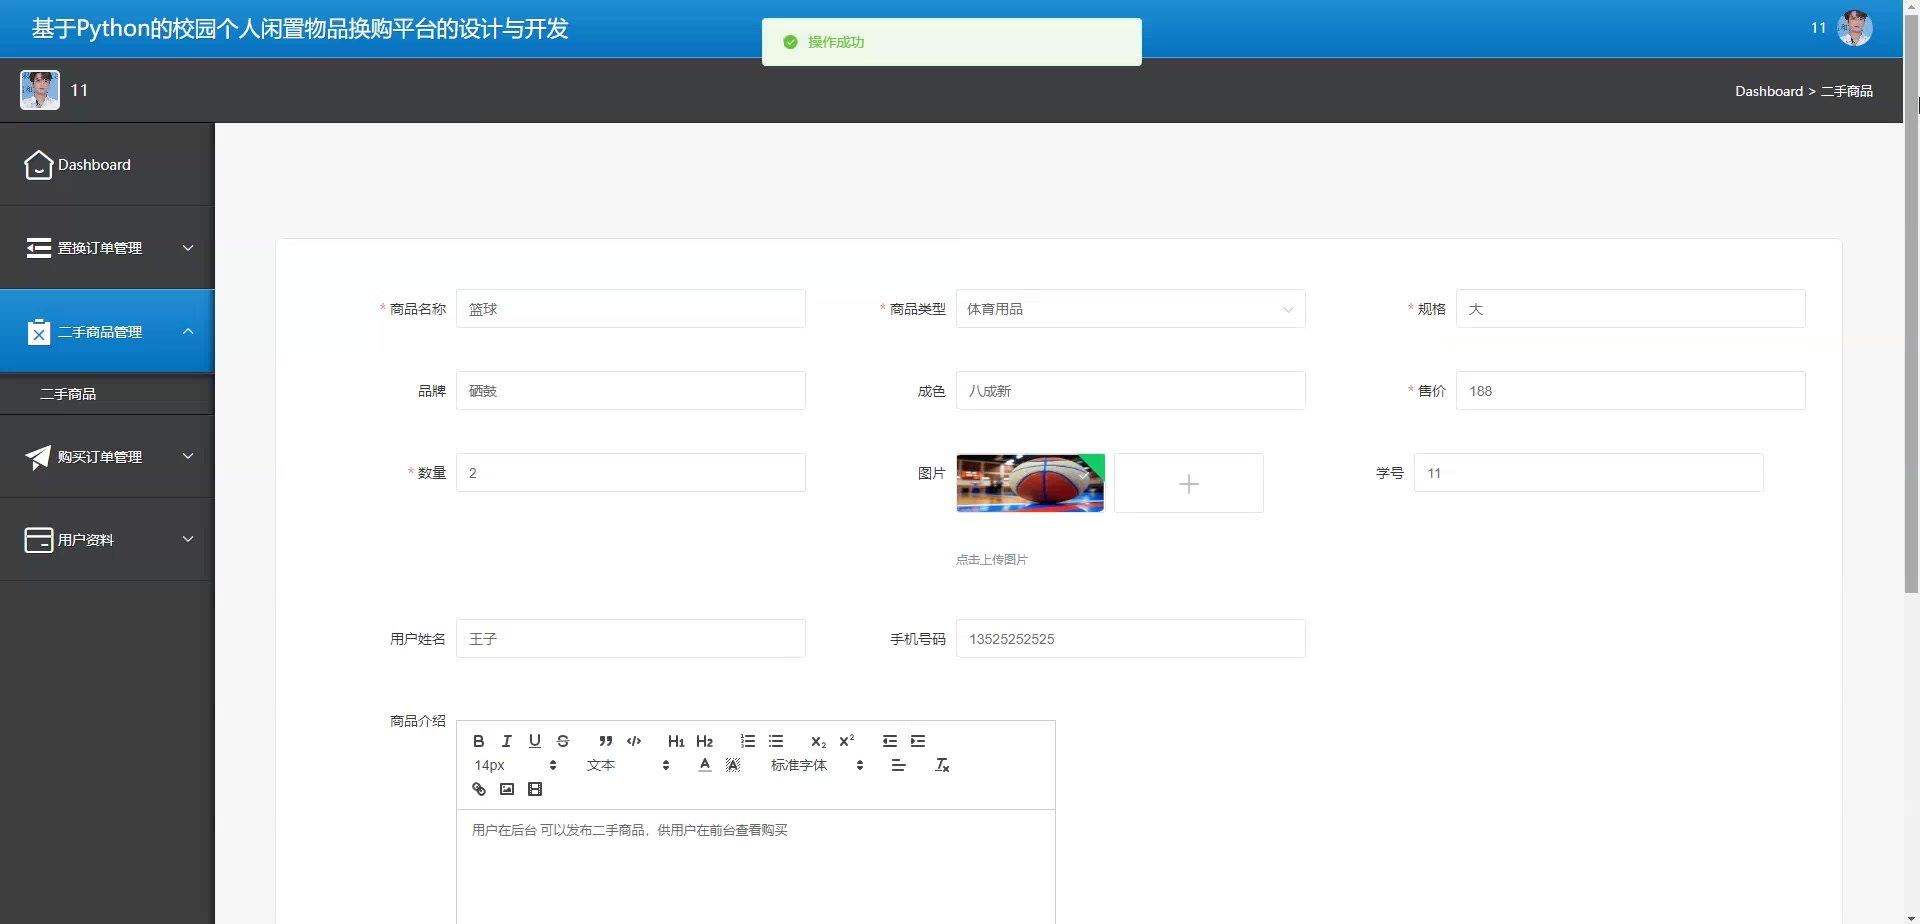Image resolution: width=1920 pixels, height=924 pixels.
Task: Open the 购买订单管理 menu
Action: pos(107,457)
